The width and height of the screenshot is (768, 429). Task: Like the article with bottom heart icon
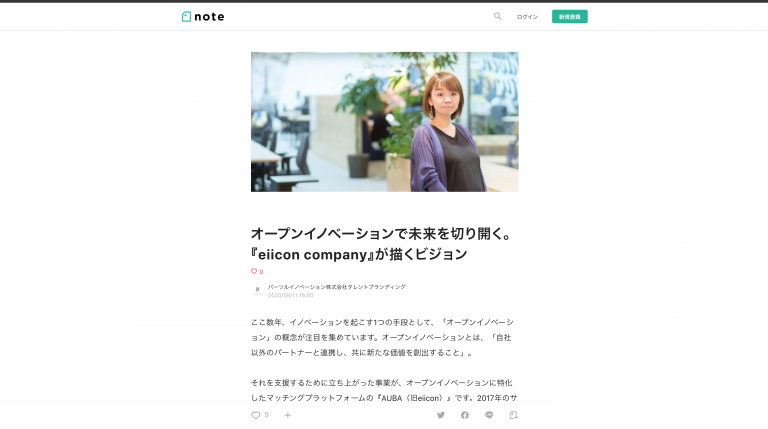tap(256, 415)
